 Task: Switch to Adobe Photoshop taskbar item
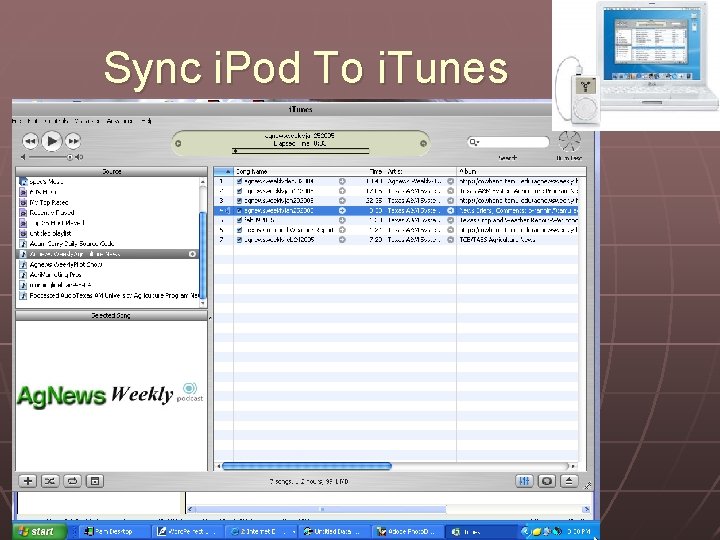click(407, 531)
